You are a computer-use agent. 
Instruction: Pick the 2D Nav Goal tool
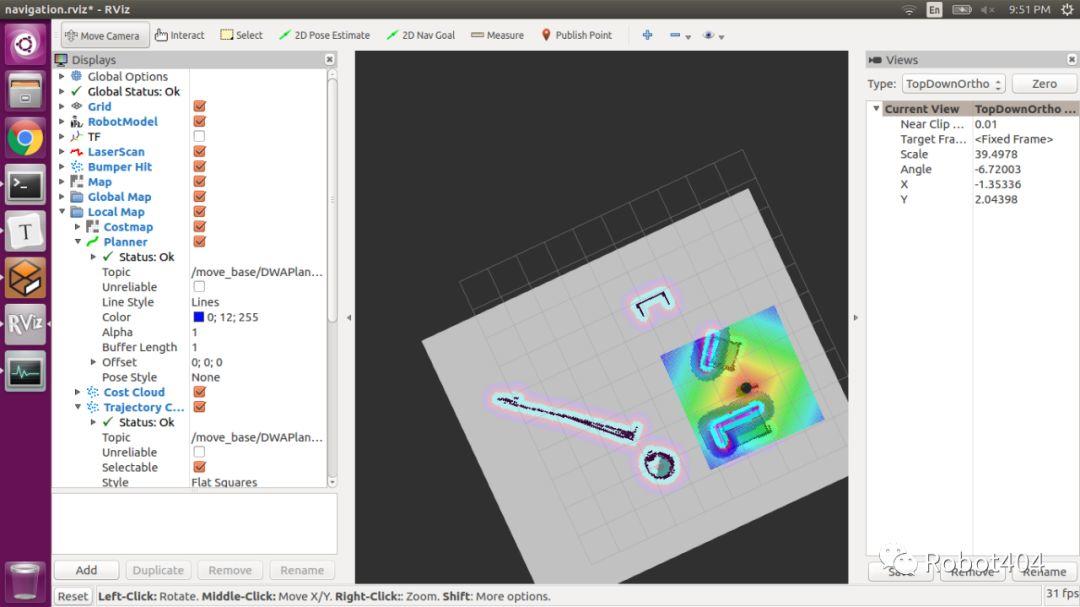(420, 35)
